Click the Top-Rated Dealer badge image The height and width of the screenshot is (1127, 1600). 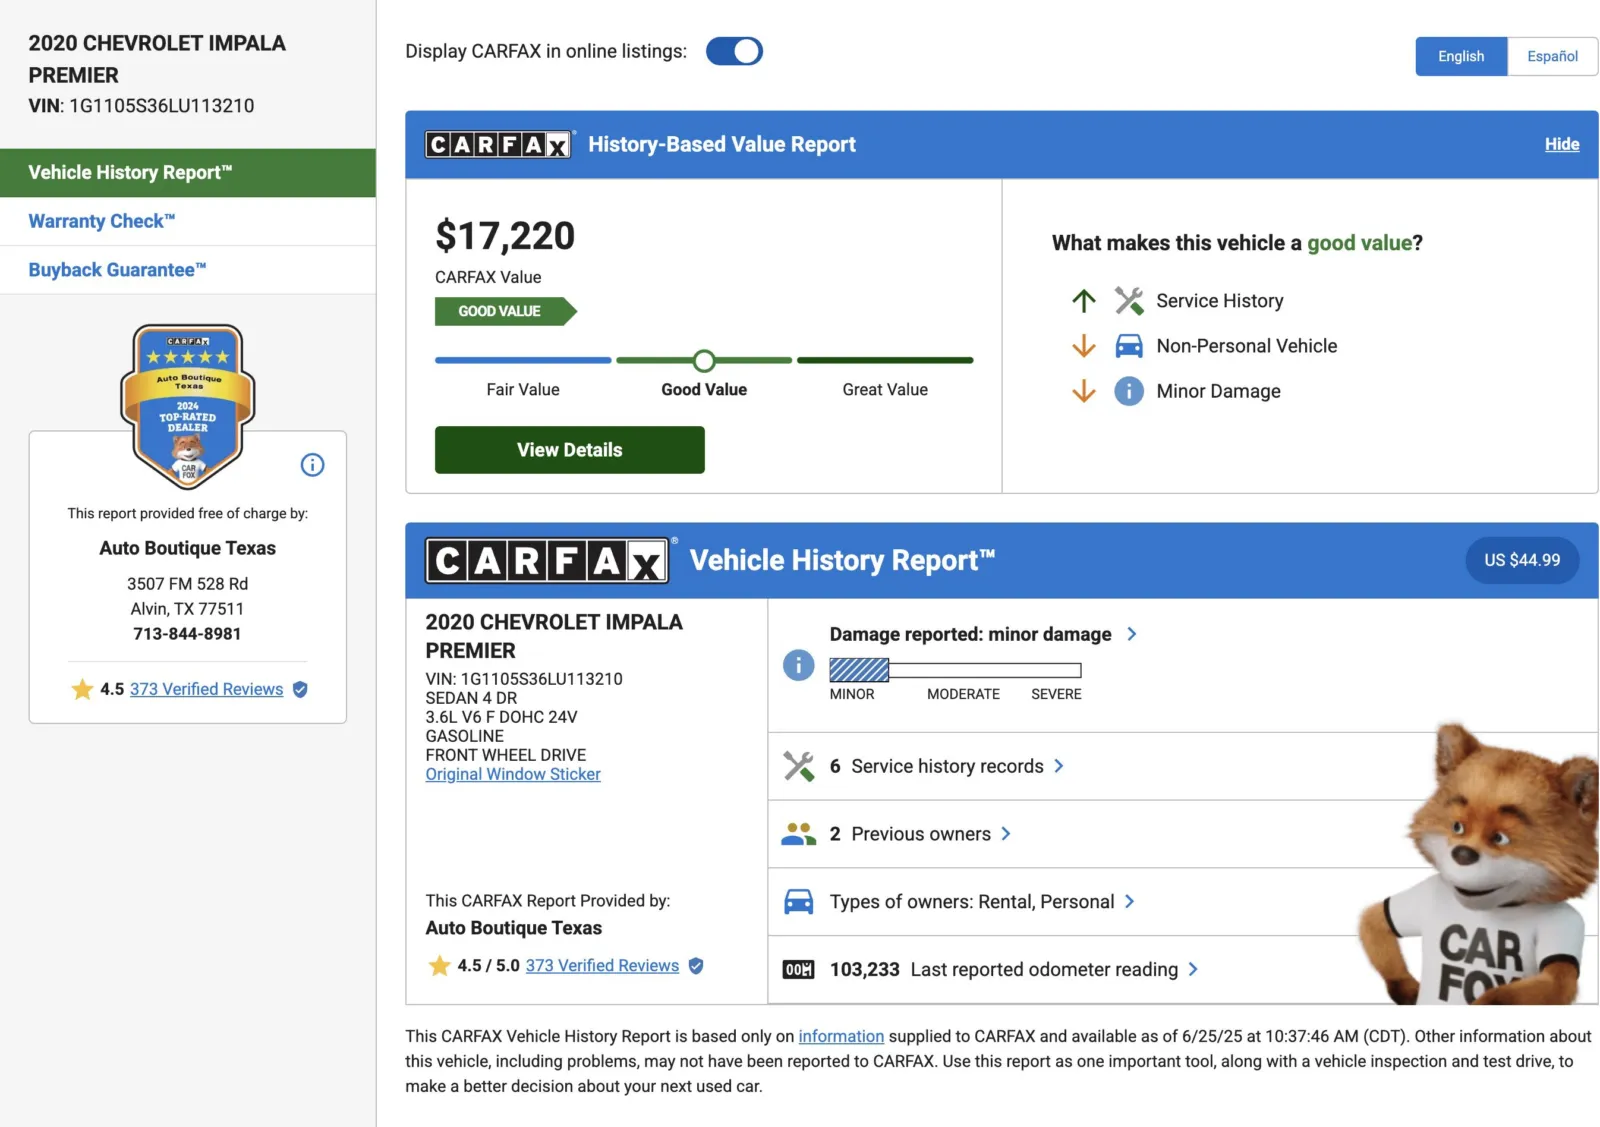coord(188,405)
